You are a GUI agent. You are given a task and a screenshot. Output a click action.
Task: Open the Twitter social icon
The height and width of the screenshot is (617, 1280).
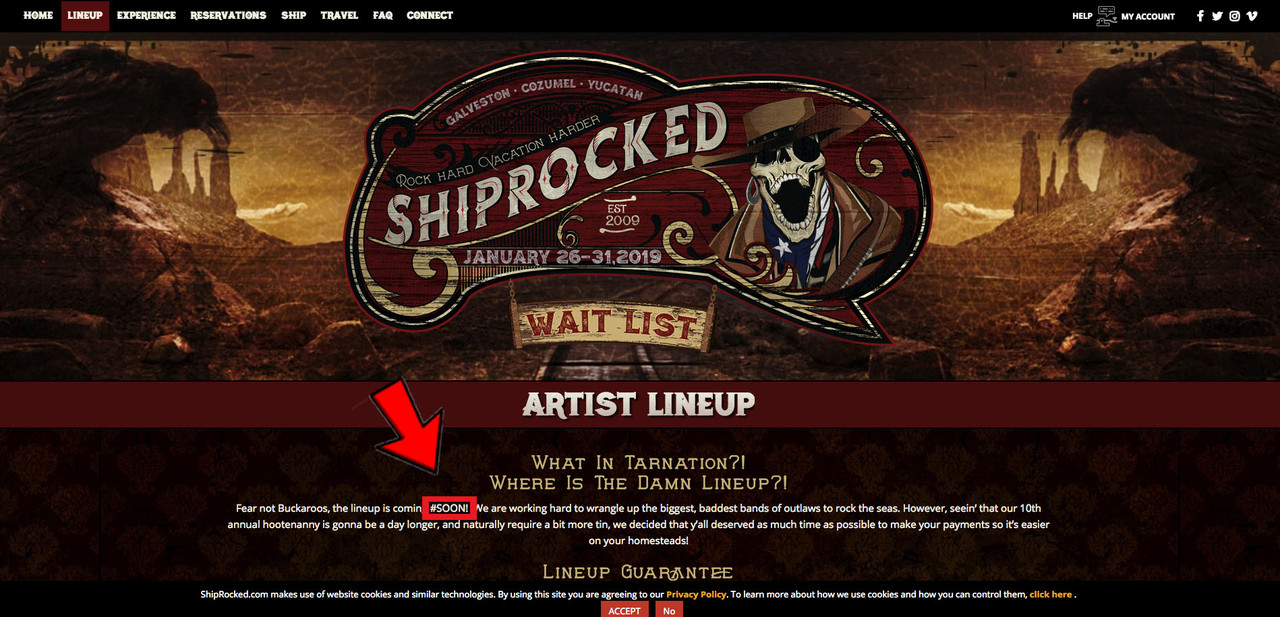(1217, 16)
